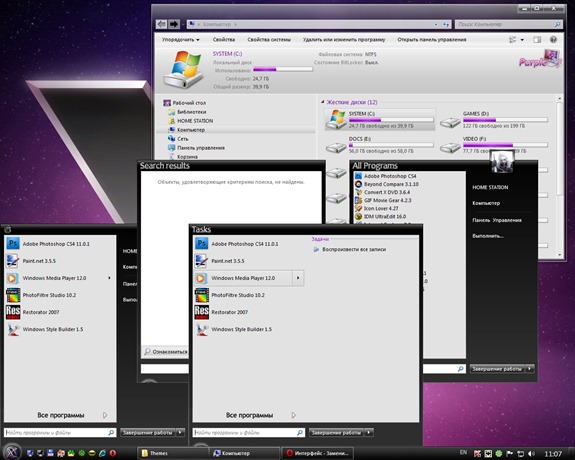The height and width of the screenshot is (460, 575).
Task: Launch Internet Explorer from quick launch
Action: coord(102,453)
